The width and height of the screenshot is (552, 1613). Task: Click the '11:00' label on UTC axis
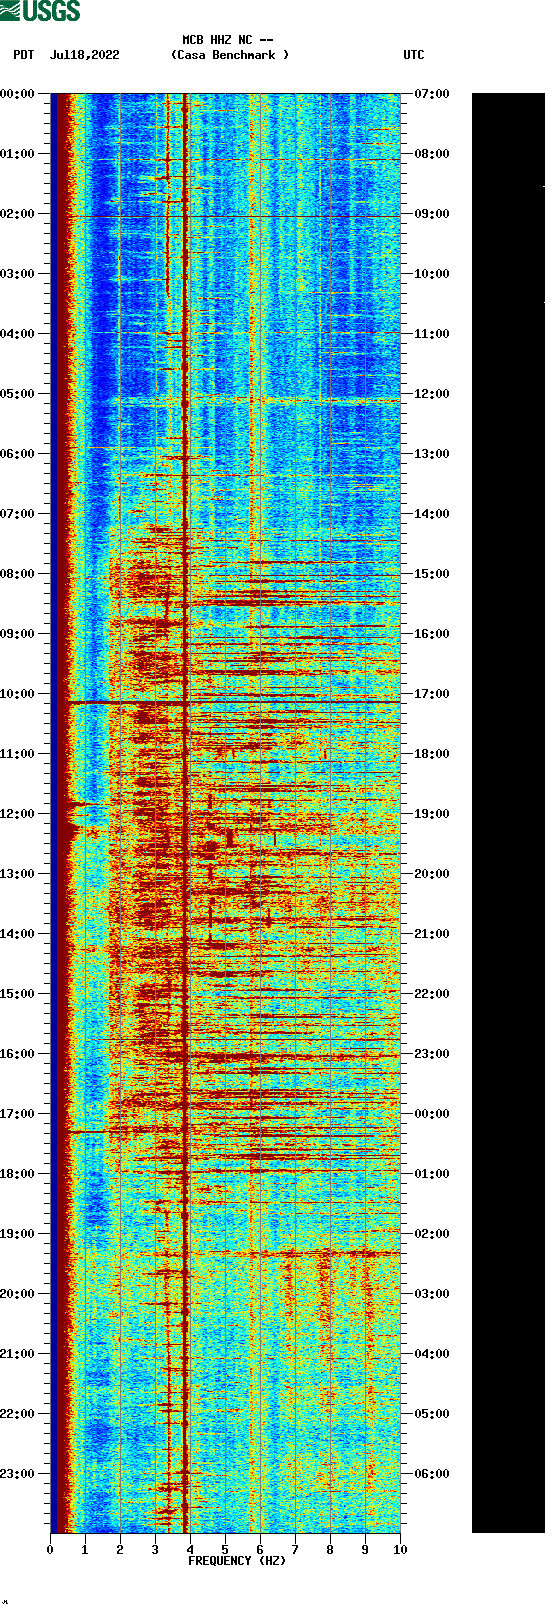tap(432, 334)
